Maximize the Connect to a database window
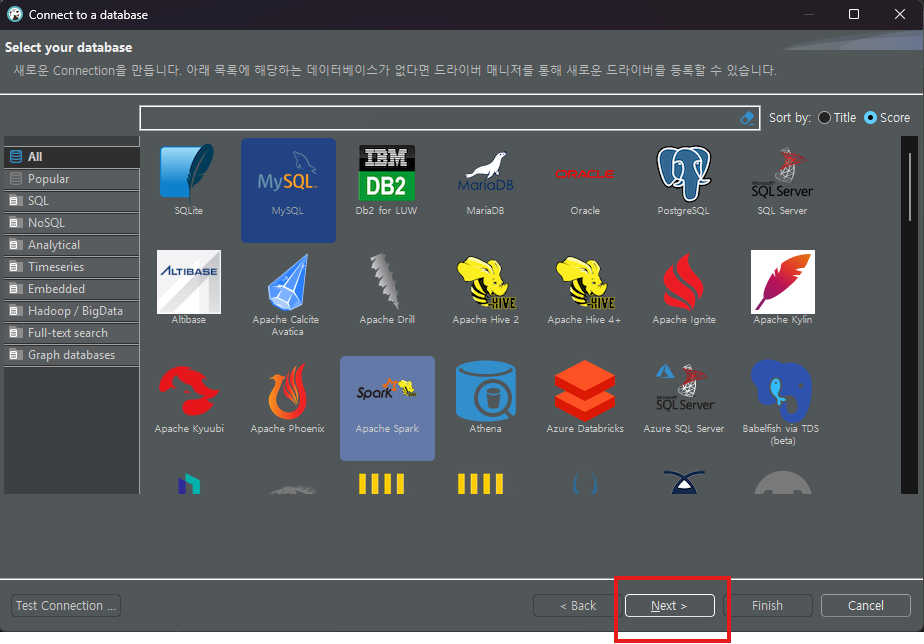The width and height of the screenshot is (924, 644). (854, 14)
